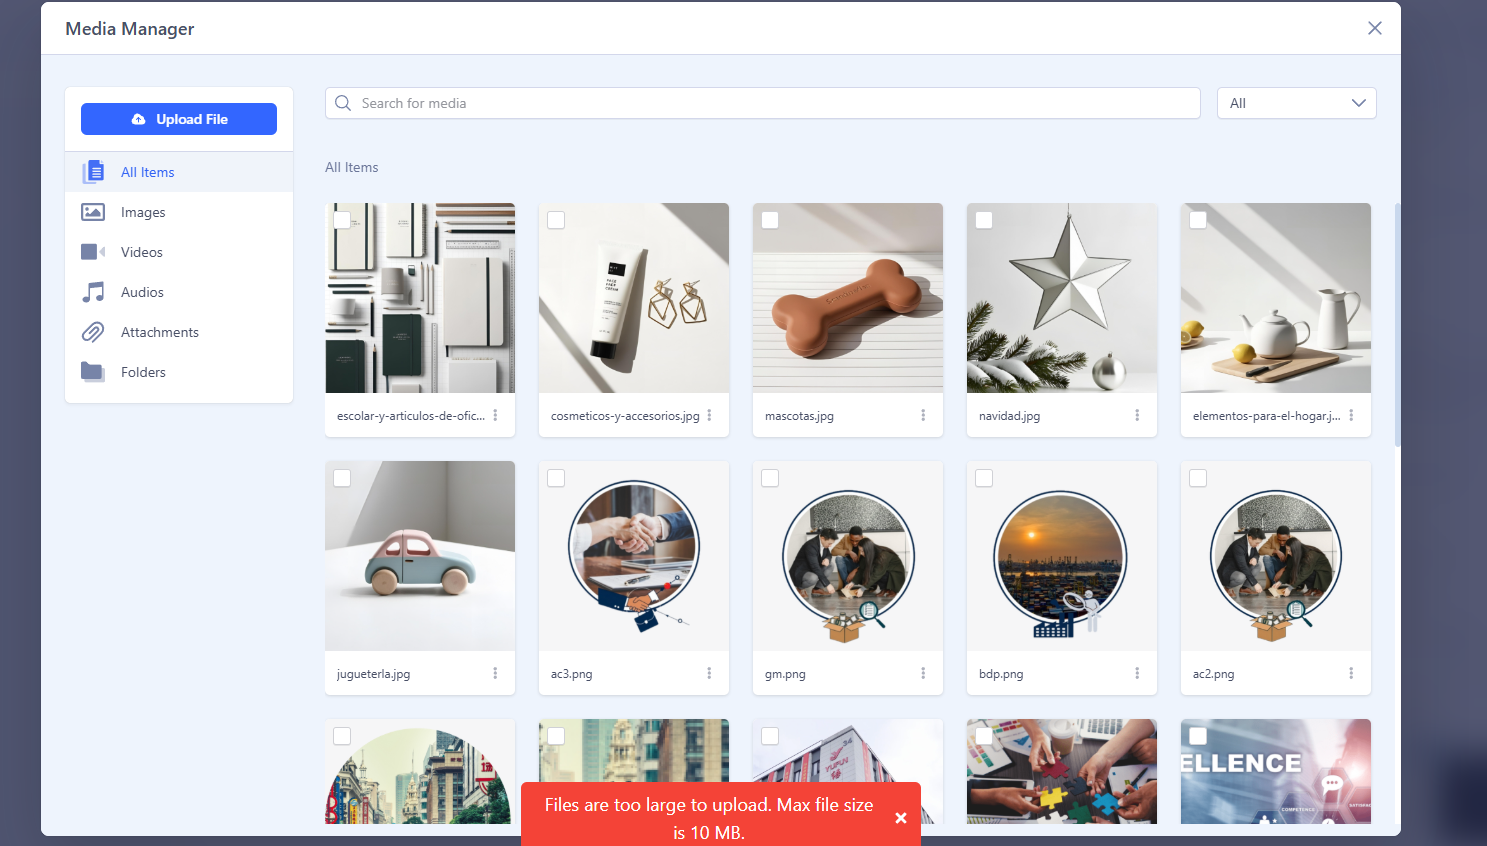1487x846 pixels.
Task: Click the file name ac2.png
Action: click(x=1213, y=674)
